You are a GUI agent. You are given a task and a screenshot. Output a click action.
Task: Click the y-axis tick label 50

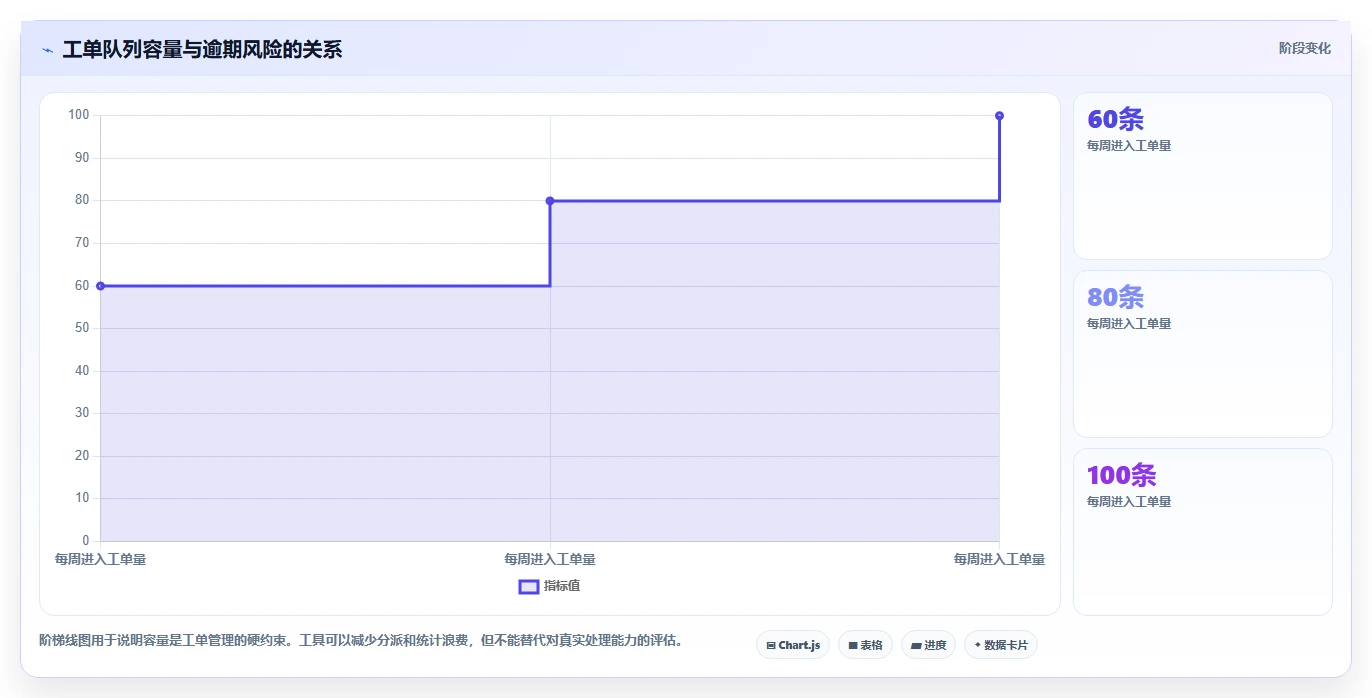click(x=82, y=328)
